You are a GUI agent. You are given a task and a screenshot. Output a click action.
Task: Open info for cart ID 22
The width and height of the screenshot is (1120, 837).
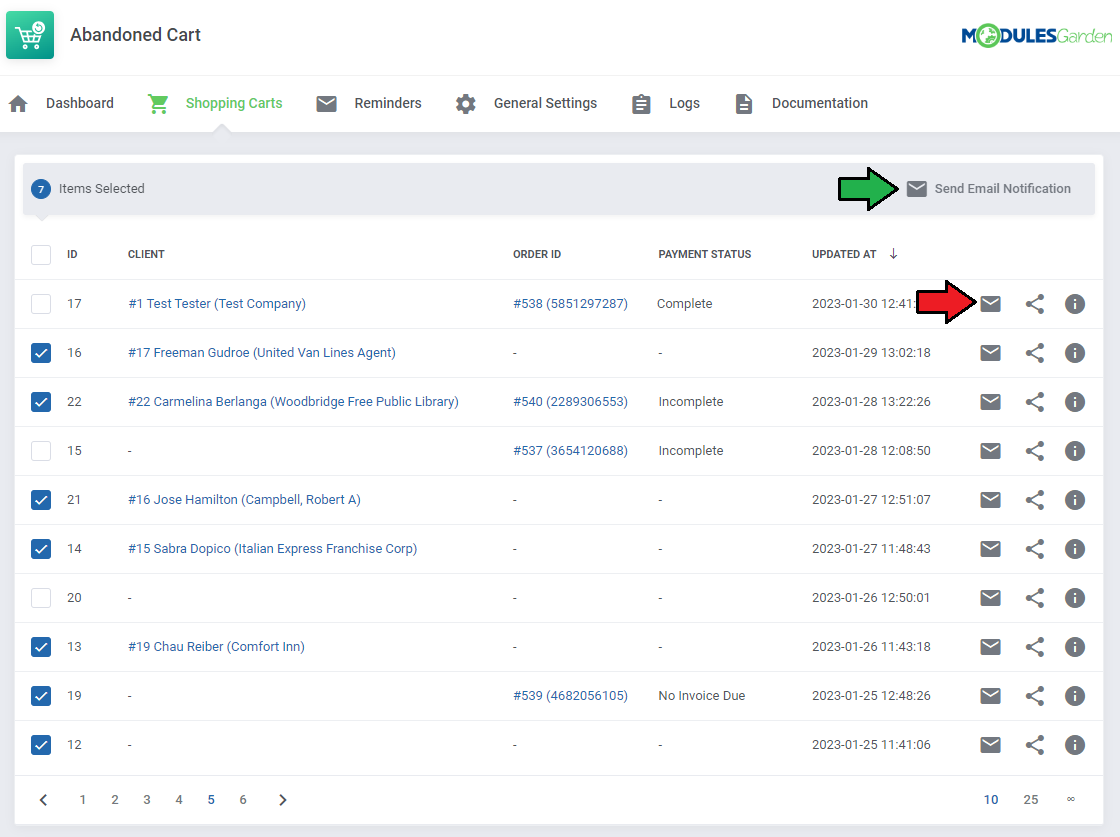tap(1075, 402)
